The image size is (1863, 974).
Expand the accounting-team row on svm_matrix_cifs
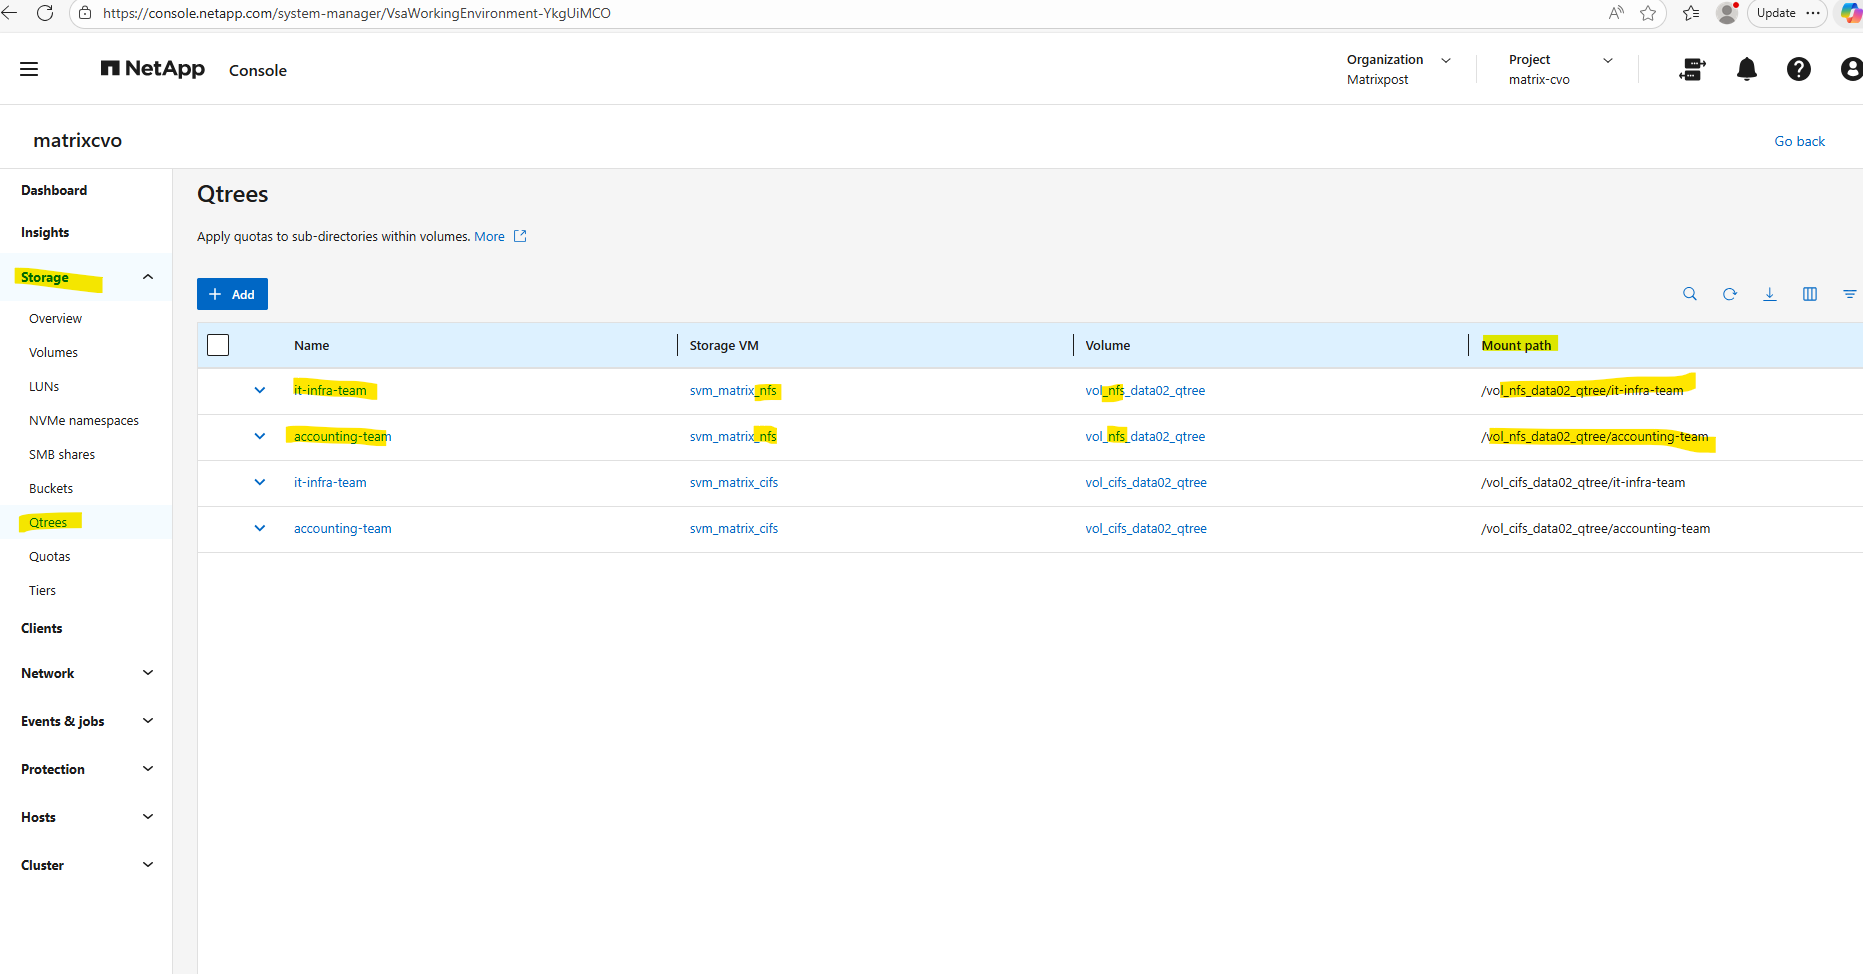260,529
